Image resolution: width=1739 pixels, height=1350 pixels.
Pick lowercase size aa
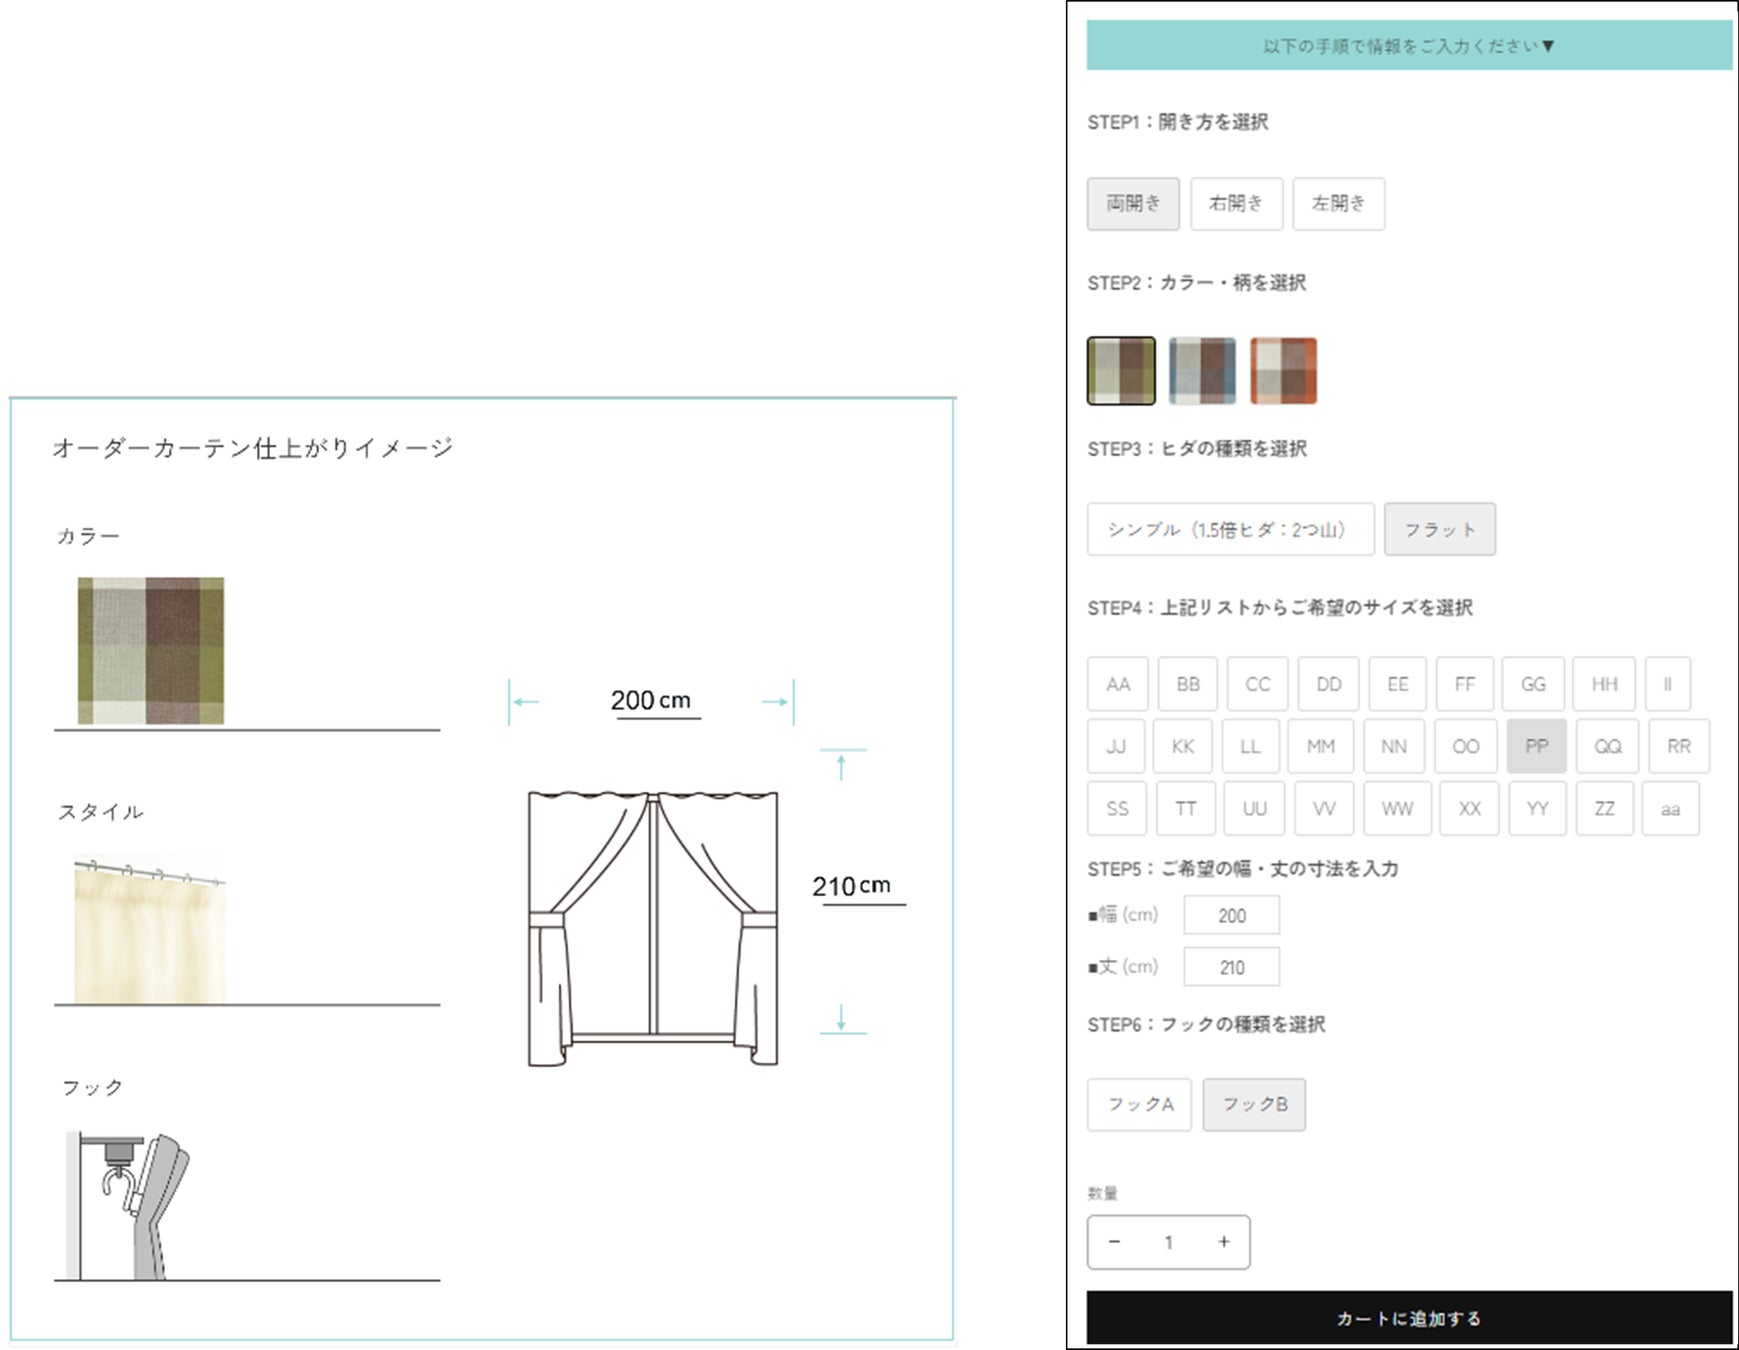click(1670, 808)
